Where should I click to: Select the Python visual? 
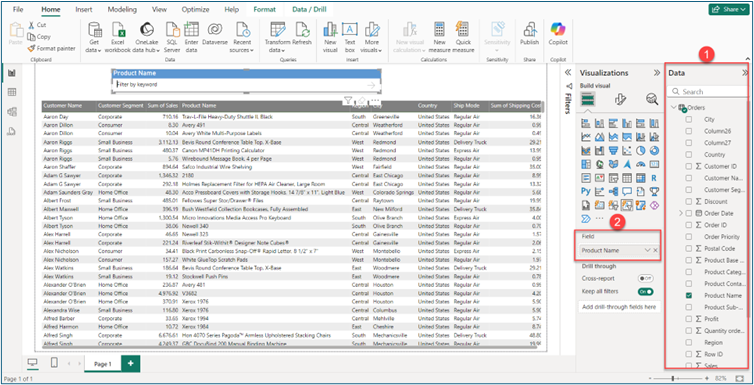[x=586, y=191]
